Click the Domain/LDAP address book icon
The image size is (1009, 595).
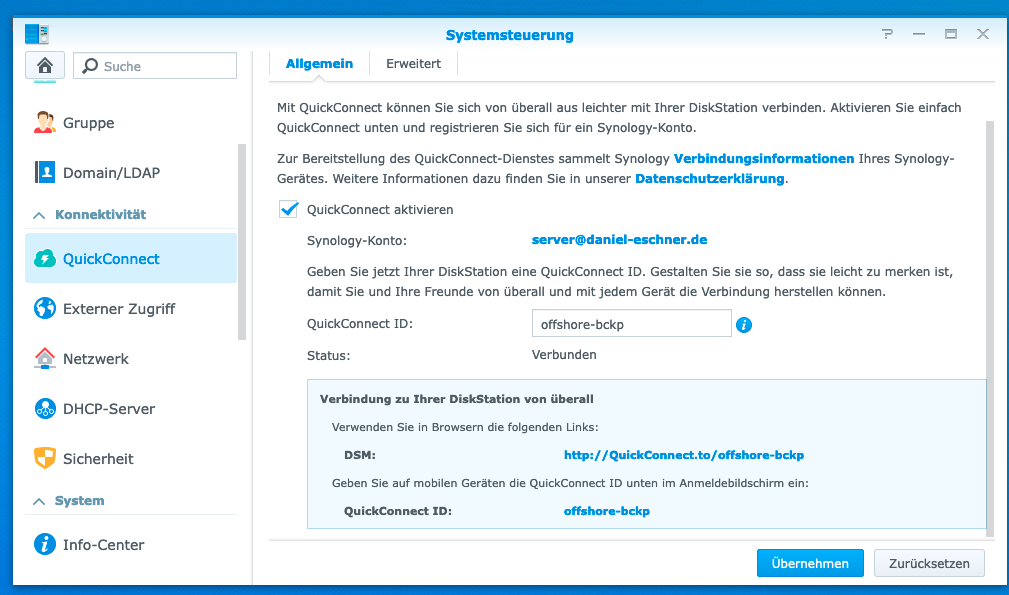pyautogui.click(x=45, y=173)
